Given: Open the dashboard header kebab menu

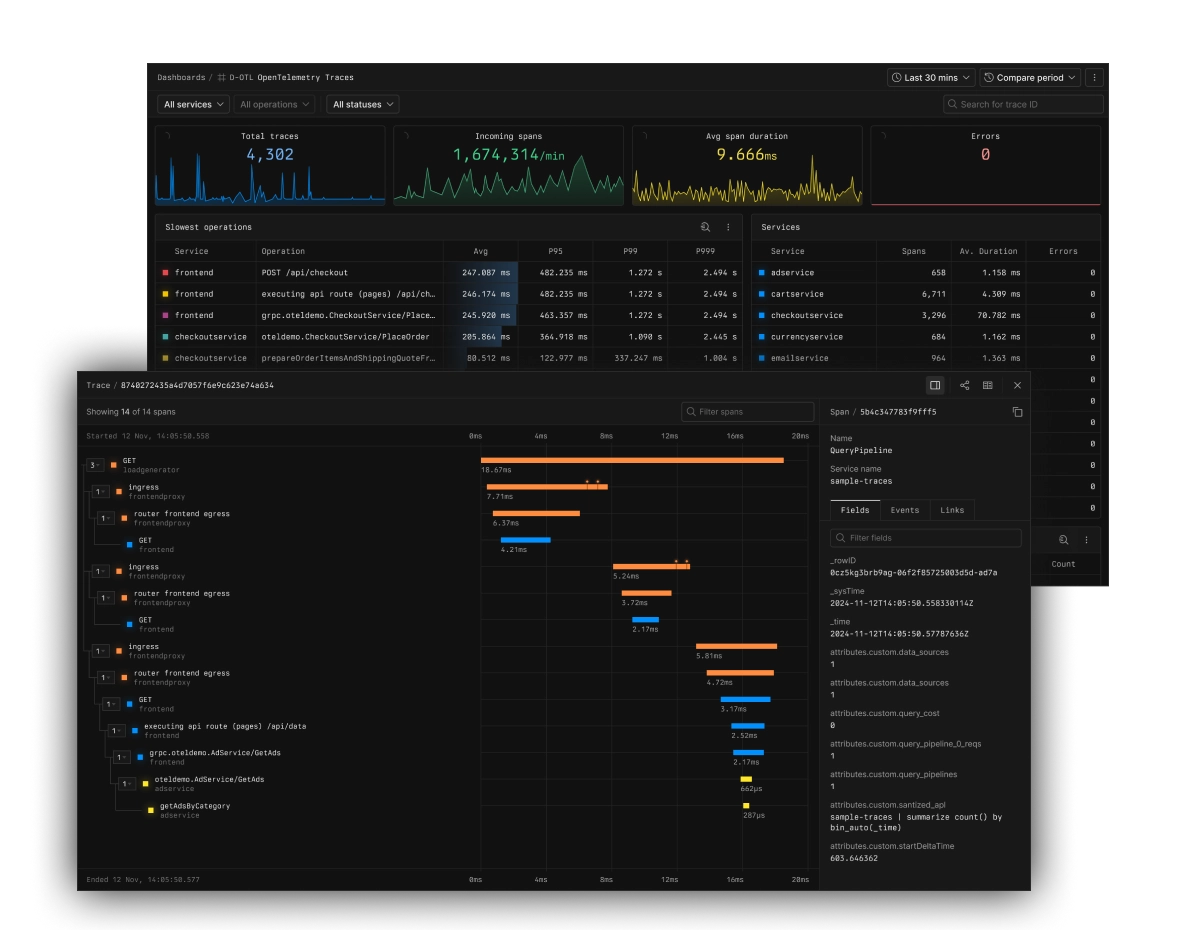Looking at the screenshot, I should [x=1095, y=77].
